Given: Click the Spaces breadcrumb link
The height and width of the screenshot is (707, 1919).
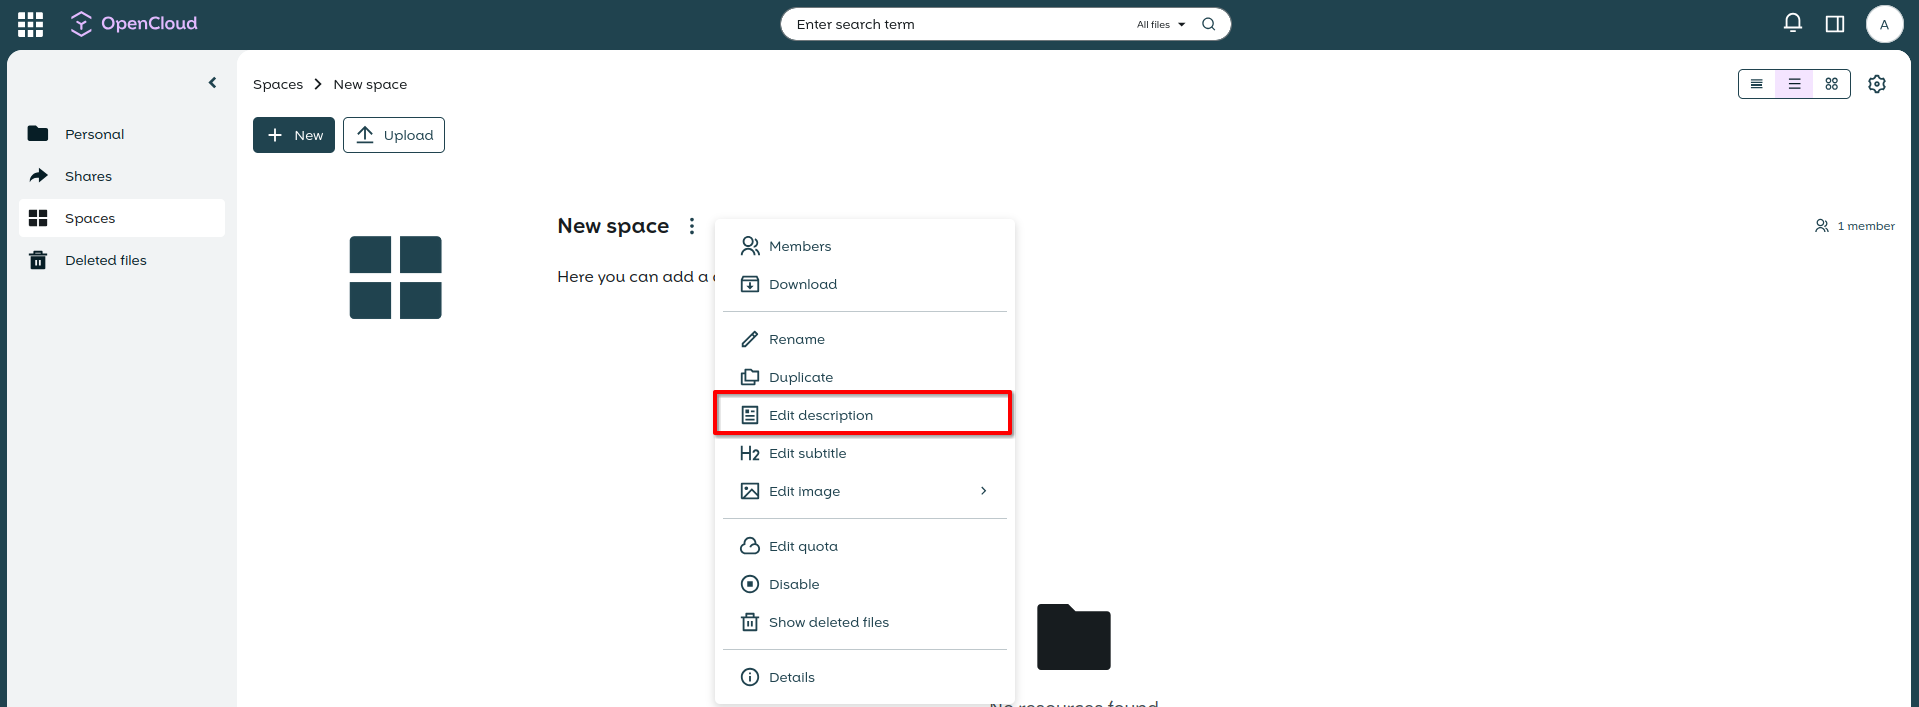Looking at the screenshot, I should coord(277,84).
